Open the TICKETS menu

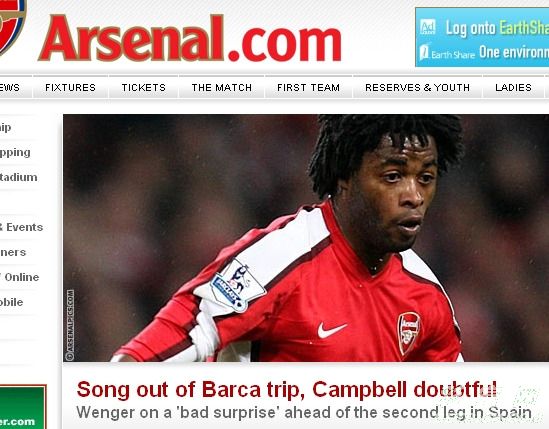[x=144, y=87]
